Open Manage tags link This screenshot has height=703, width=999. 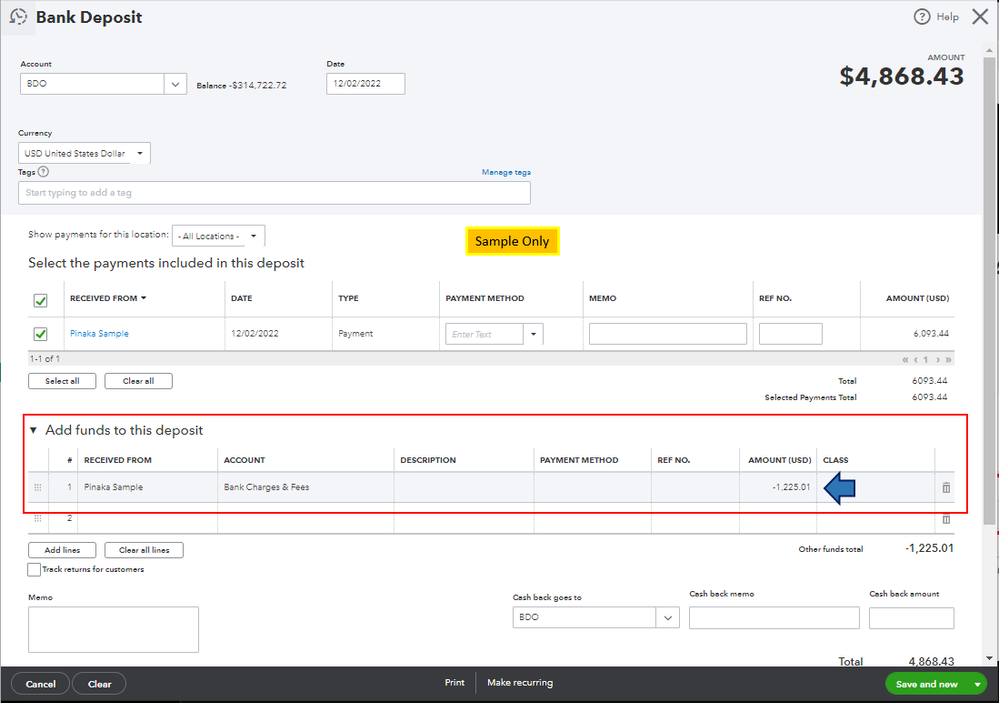pyautogui.click(x=506, y=171)
